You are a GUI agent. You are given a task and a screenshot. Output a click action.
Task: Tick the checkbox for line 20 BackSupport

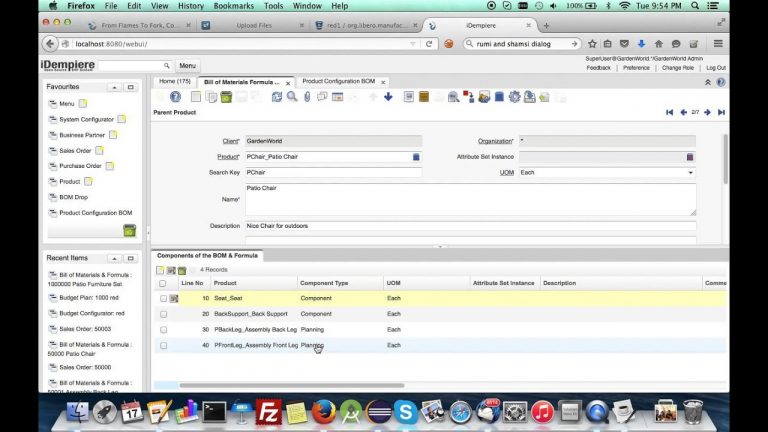click(x=163, y=314)
